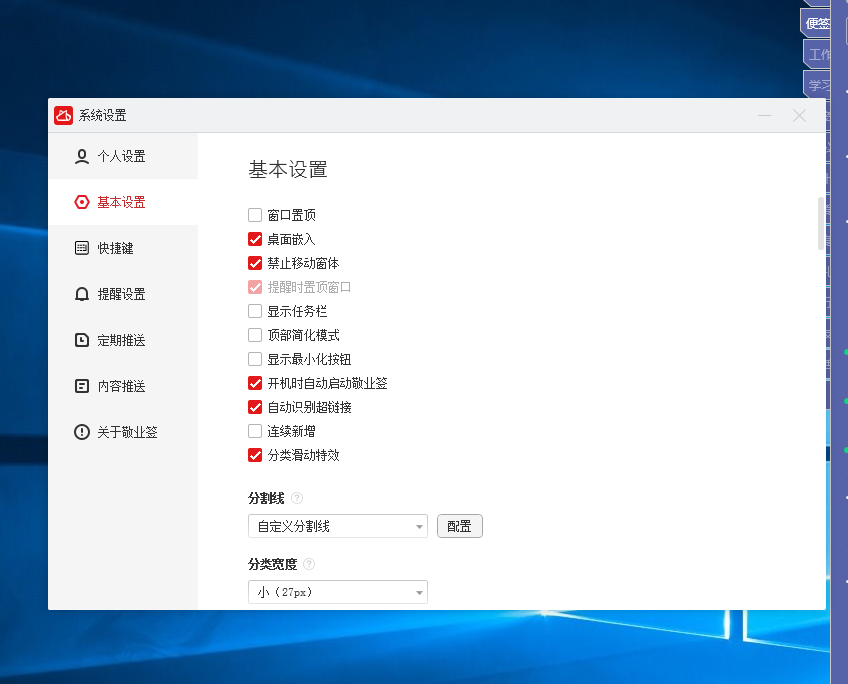Viewport: 848px width, 684px height.
Task: Click the 个人设置 person icon
Action: pyautogui.click(x=82, y=156)
